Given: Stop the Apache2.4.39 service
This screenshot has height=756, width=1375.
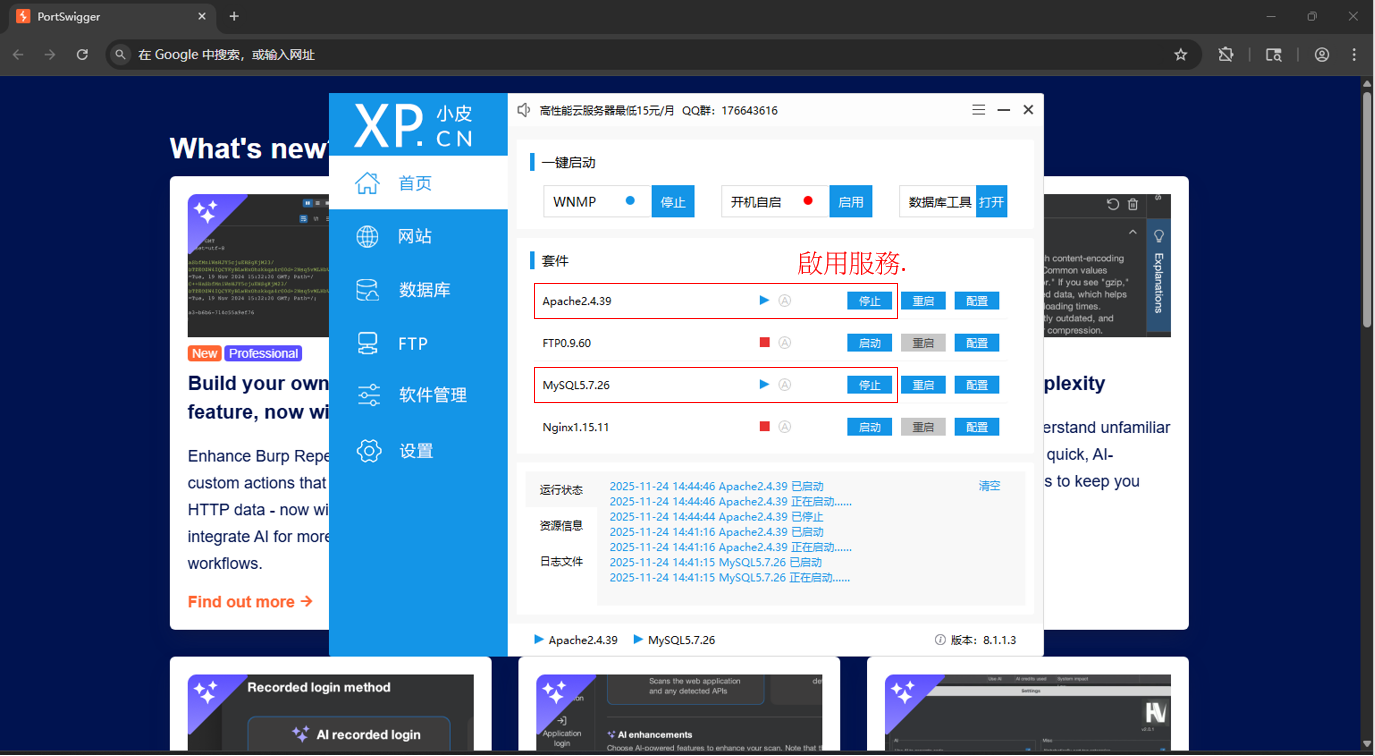Looking at the screenshot, I should click(870, 301).
